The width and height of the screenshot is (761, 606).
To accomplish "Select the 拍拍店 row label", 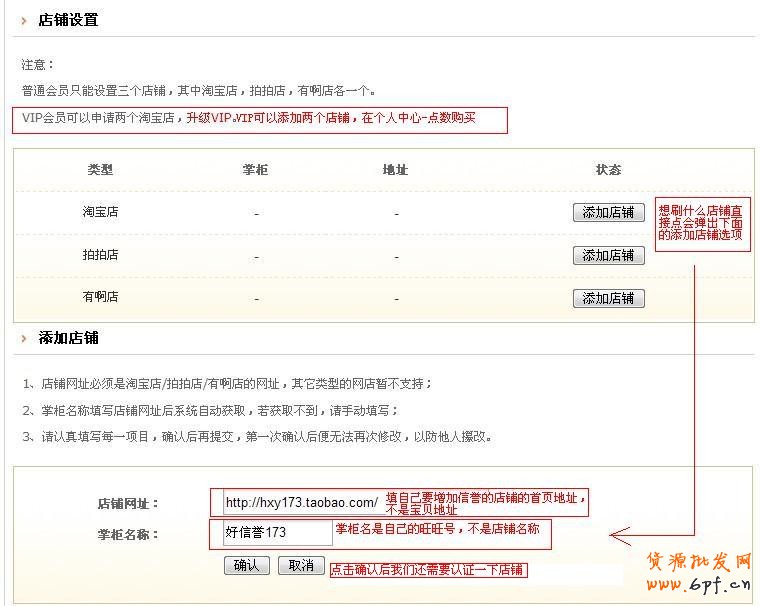I will pyautogui.click(x=100, y=255).
